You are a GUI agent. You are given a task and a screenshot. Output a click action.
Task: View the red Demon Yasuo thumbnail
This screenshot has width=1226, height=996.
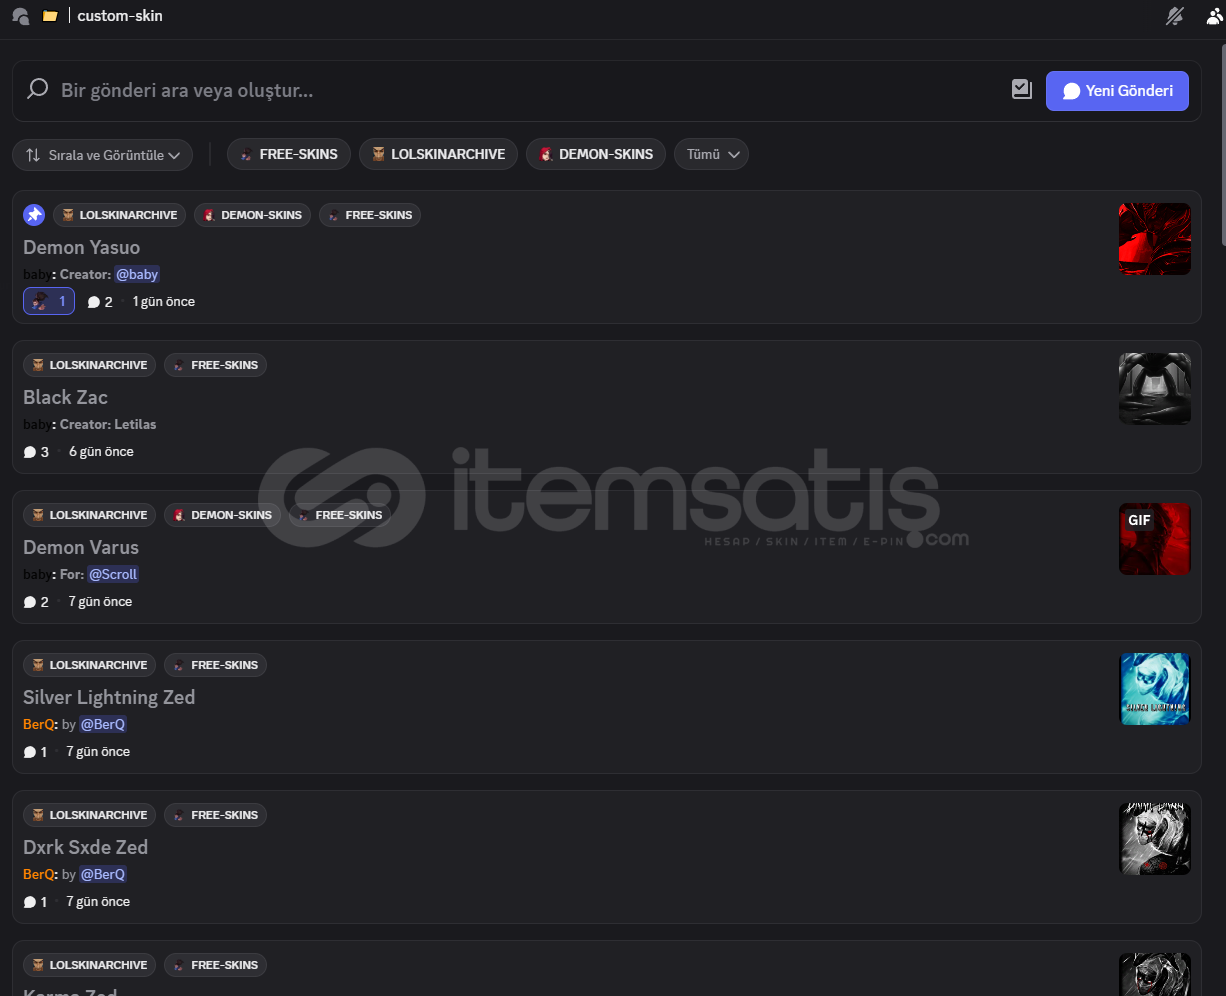(x=1155, y=239)
